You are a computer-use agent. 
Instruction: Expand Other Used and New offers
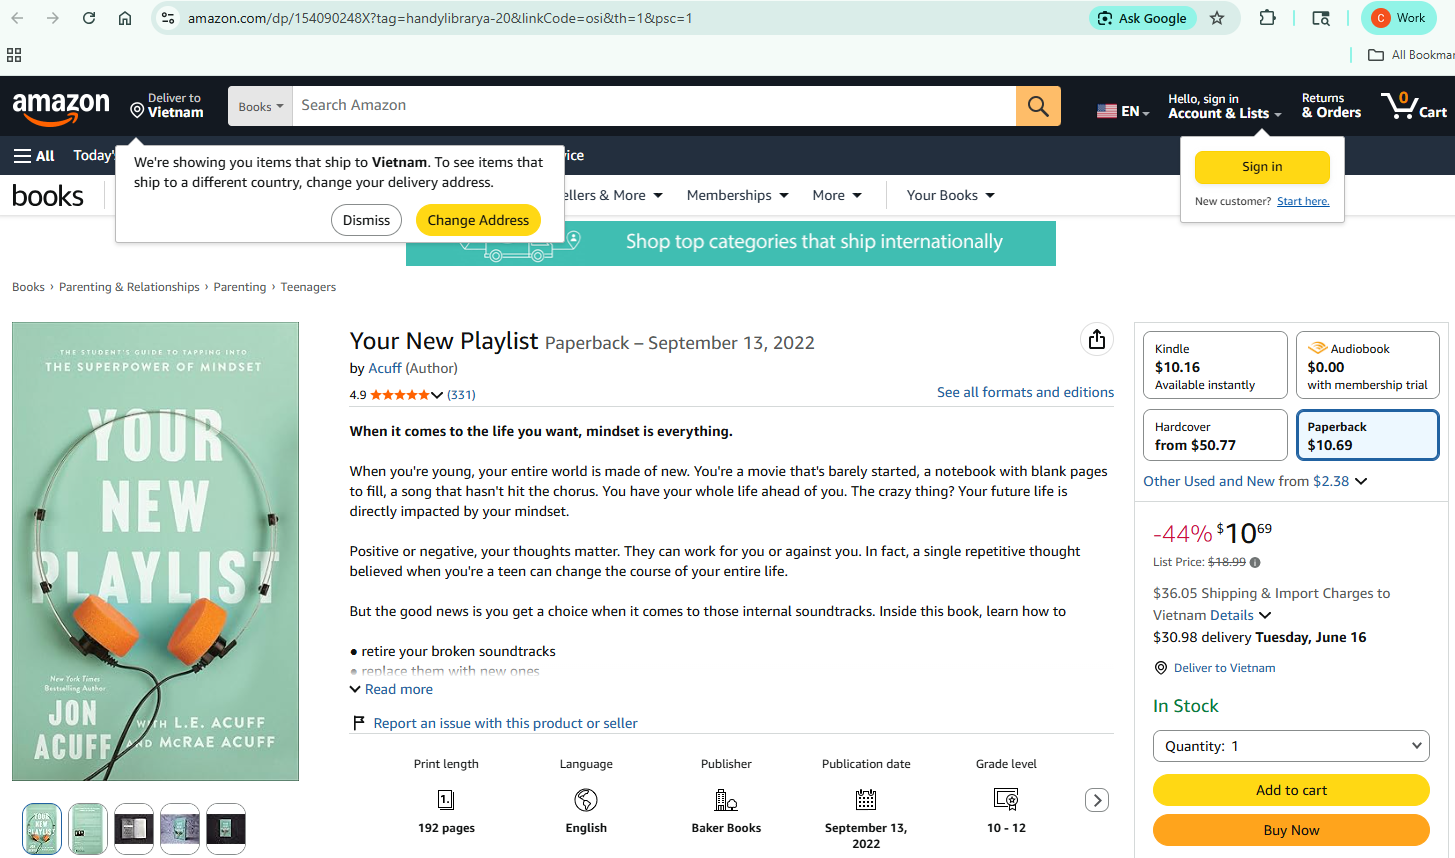coord(1255,481)
